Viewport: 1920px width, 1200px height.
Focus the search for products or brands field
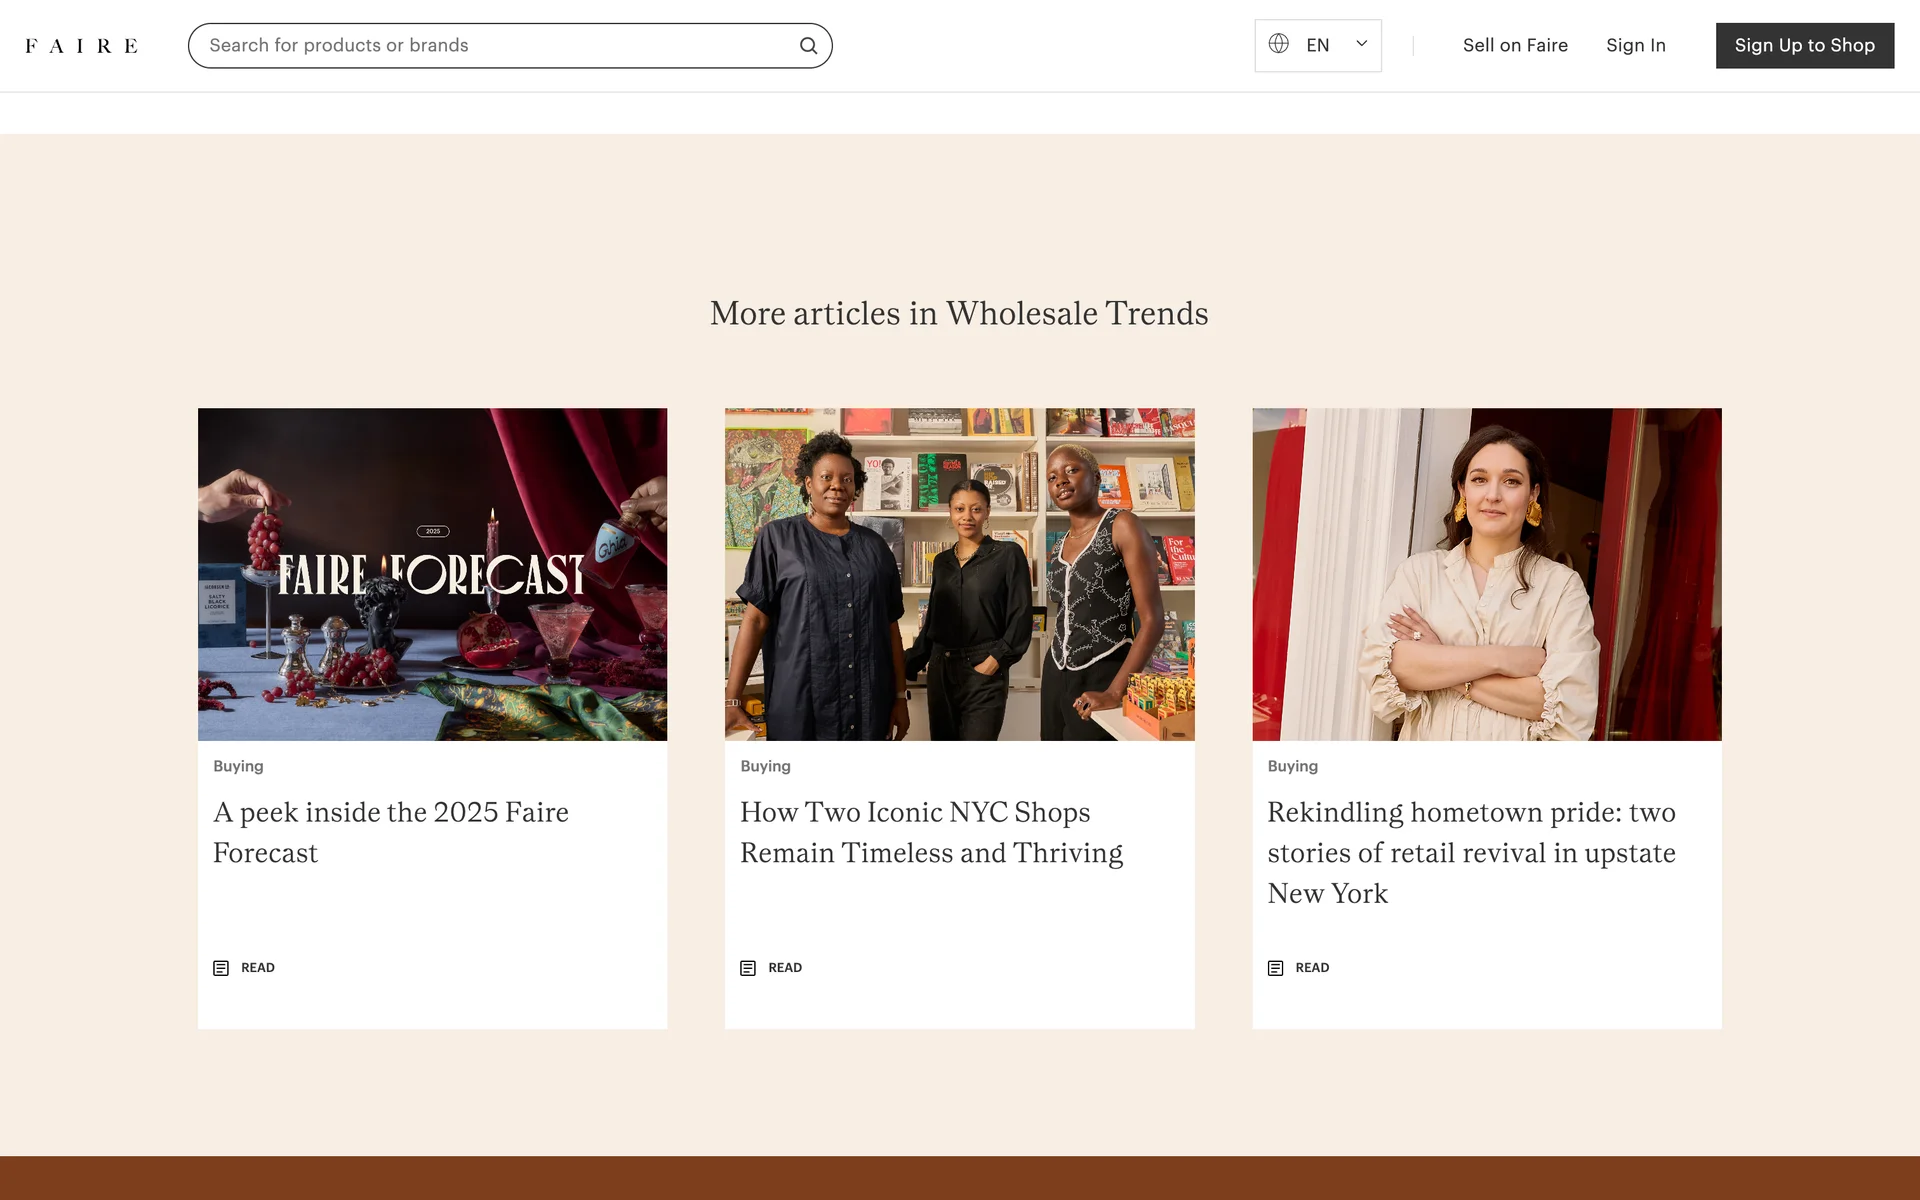[490, 46]
